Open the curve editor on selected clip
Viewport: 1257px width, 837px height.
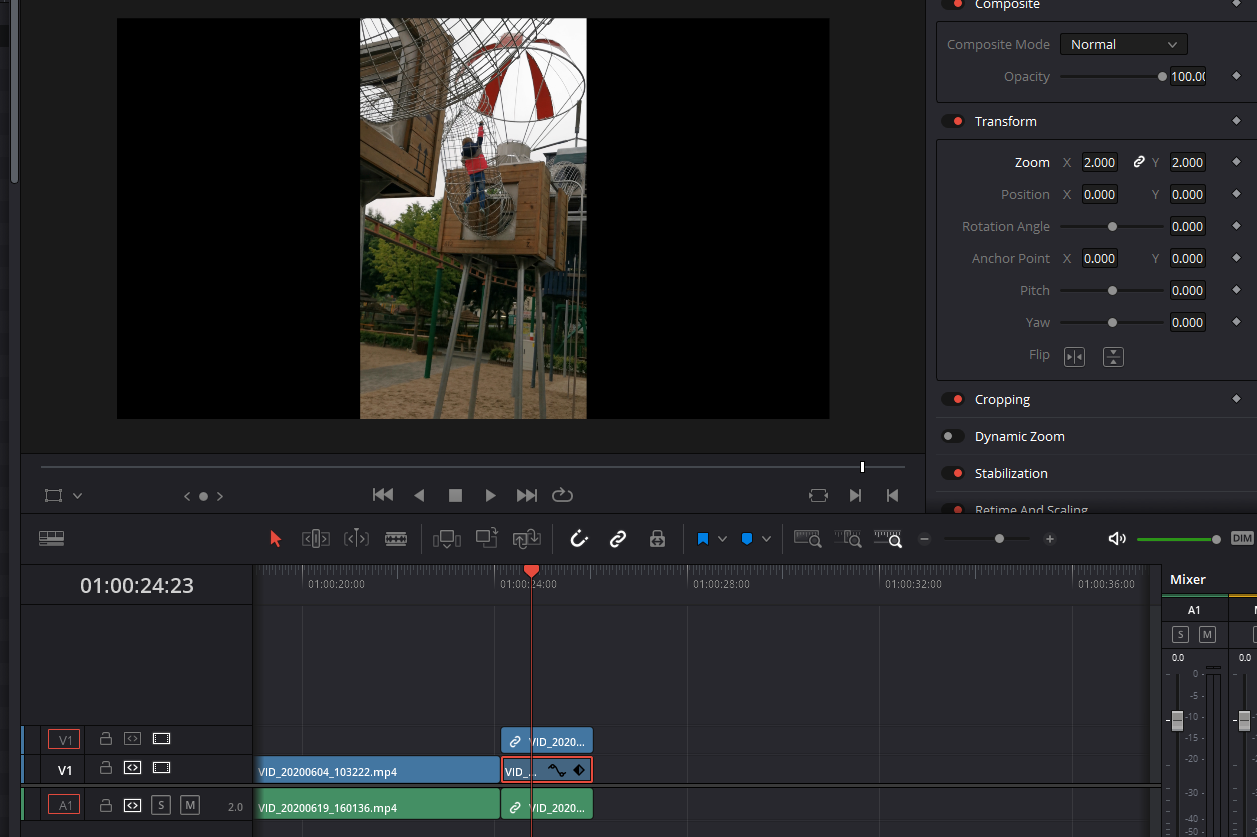click(557, 770)
